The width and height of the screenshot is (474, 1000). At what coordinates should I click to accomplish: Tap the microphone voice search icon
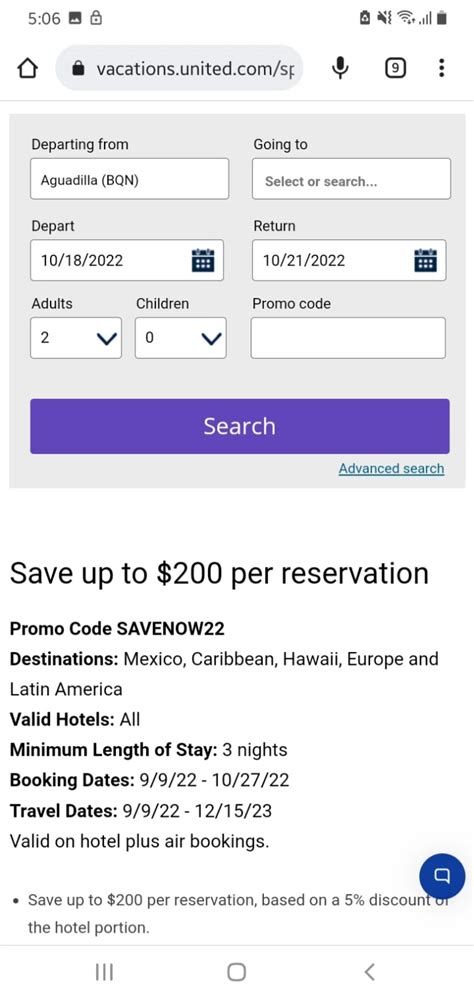pos(341,68)
